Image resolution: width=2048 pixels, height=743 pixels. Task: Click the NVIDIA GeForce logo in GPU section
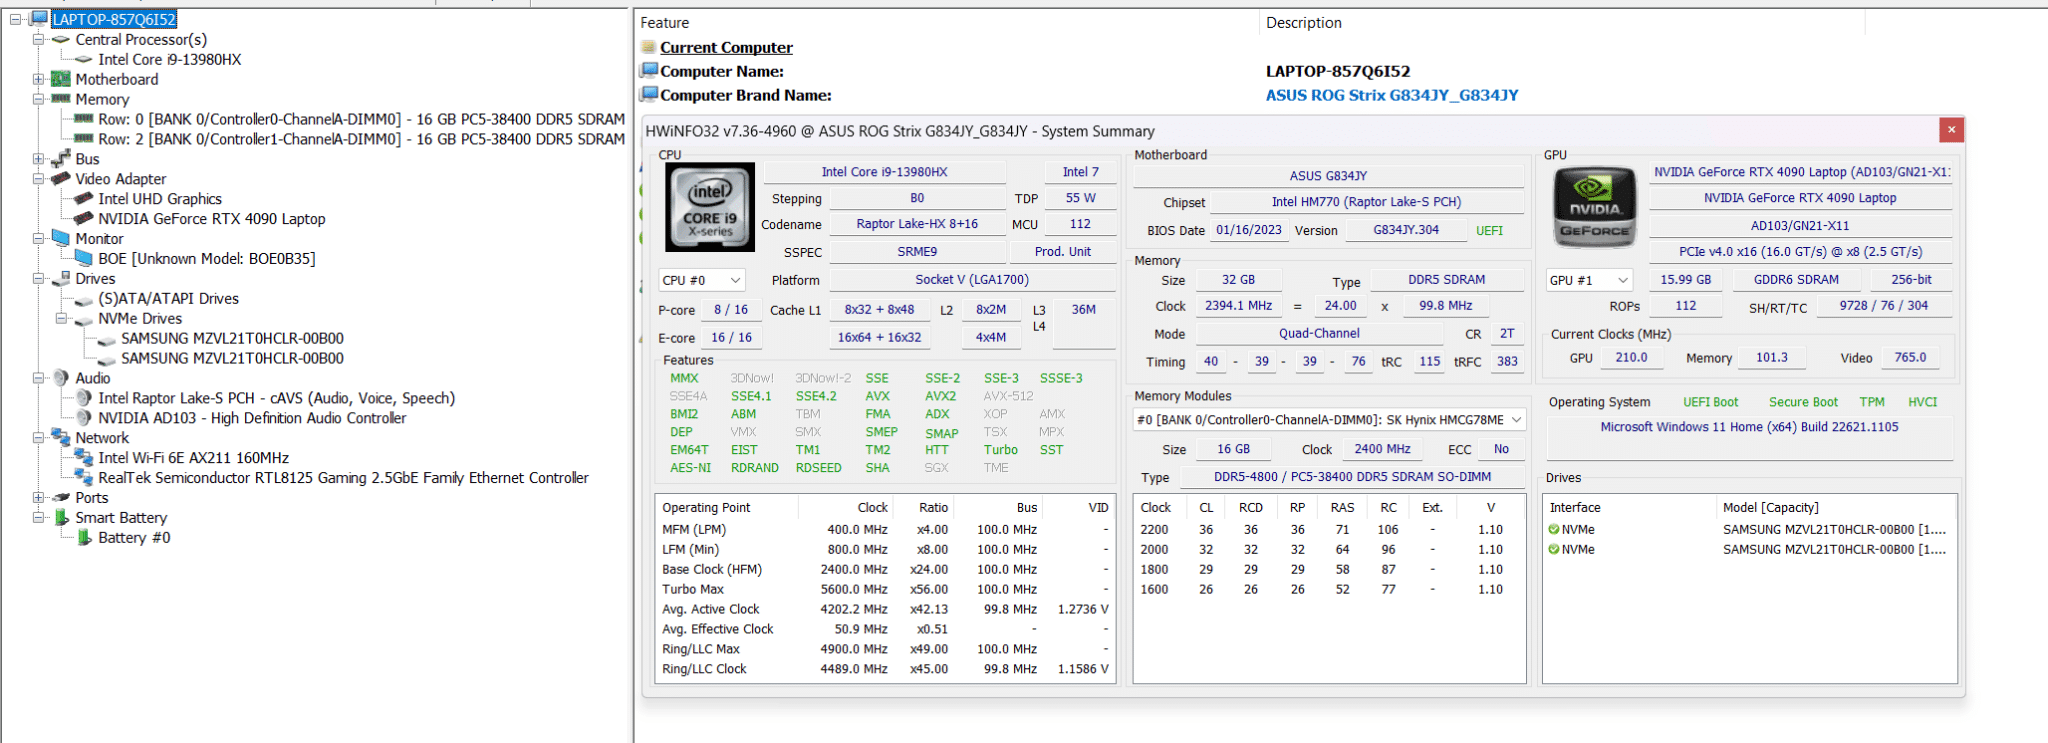[1594, 207]
